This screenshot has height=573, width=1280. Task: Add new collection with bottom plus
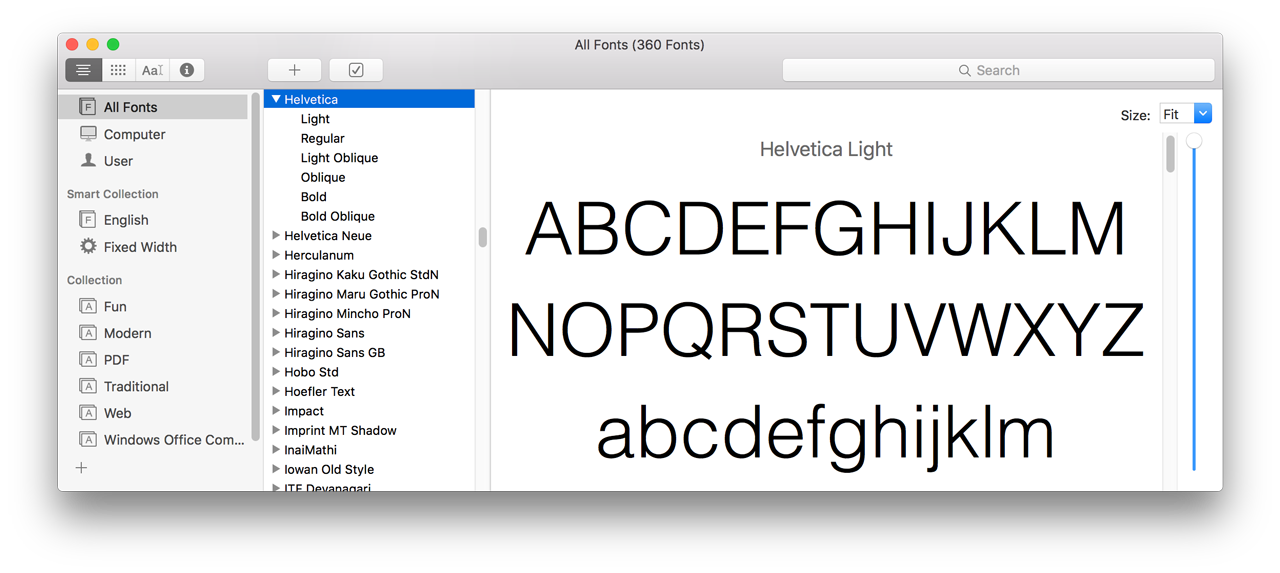[81, 468]
